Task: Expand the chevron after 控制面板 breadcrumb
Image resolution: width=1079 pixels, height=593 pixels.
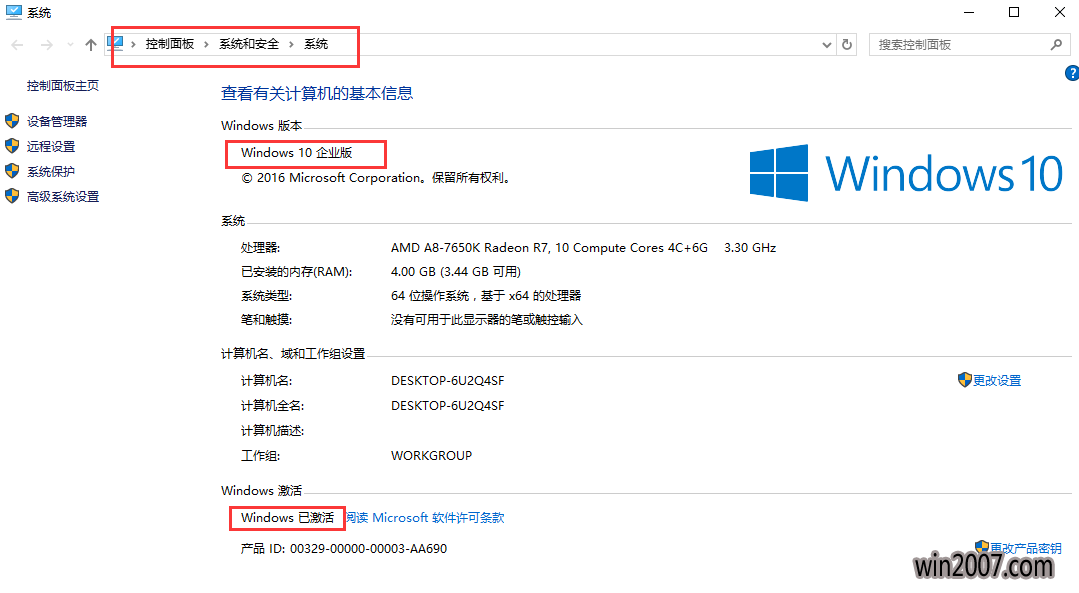Action: [x=207, y=44]
